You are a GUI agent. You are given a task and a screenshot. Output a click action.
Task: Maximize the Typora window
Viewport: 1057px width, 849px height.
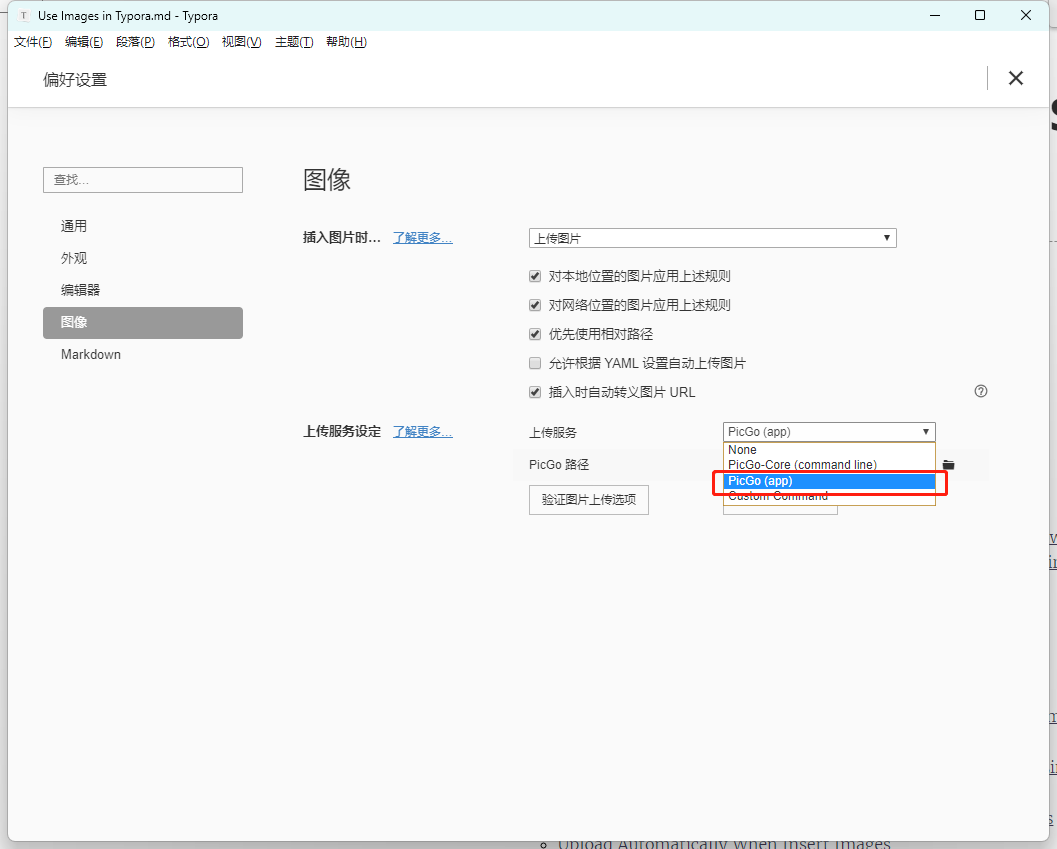pyautogui.click(x=980, y=16)
